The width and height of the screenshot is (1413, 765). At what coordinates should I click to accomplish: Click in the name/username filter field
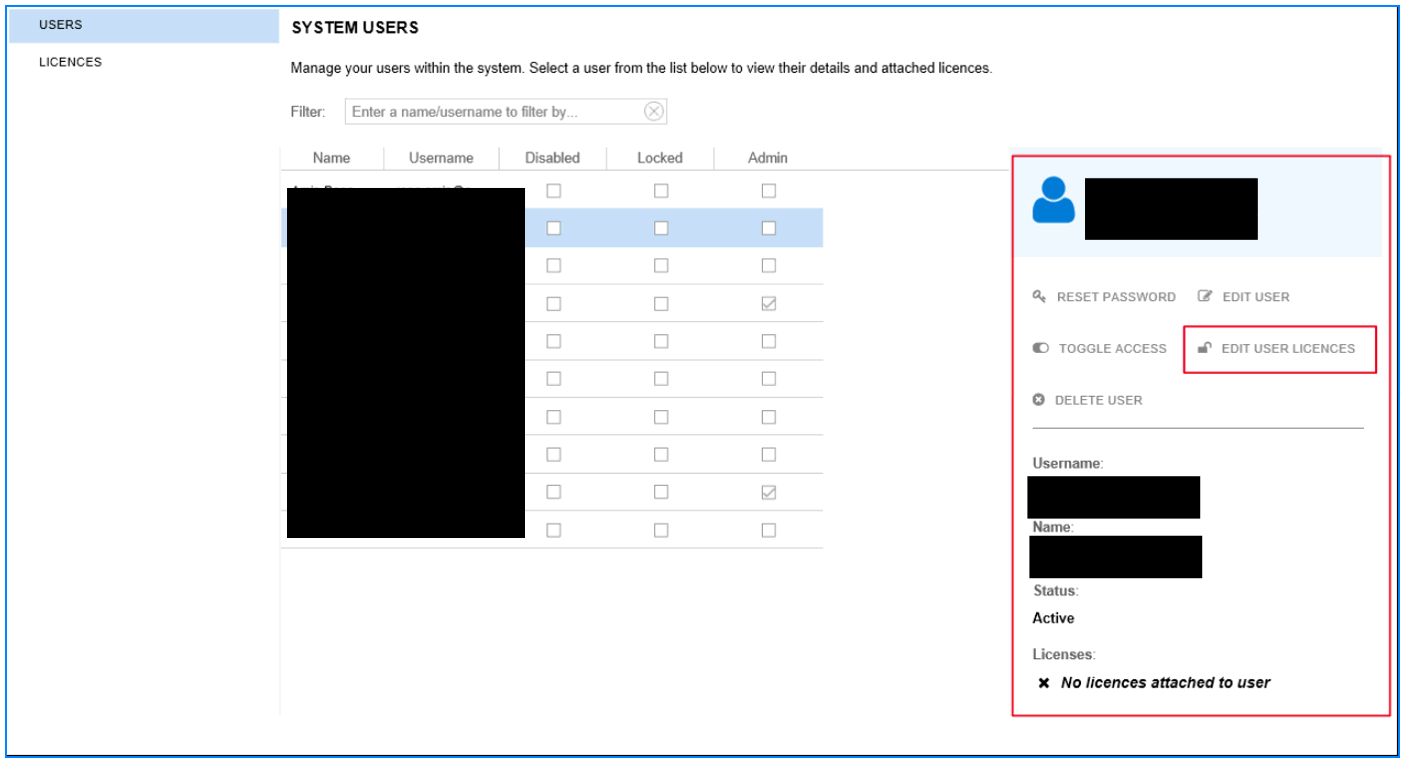pyautogui.click(x=495, y=111)
